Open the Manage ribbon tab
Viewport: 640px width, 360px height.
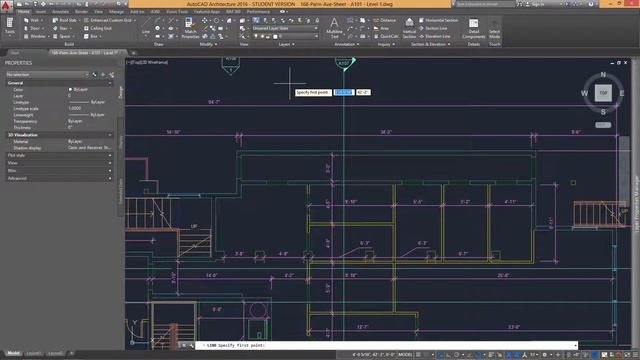click(x=116, y=12)
